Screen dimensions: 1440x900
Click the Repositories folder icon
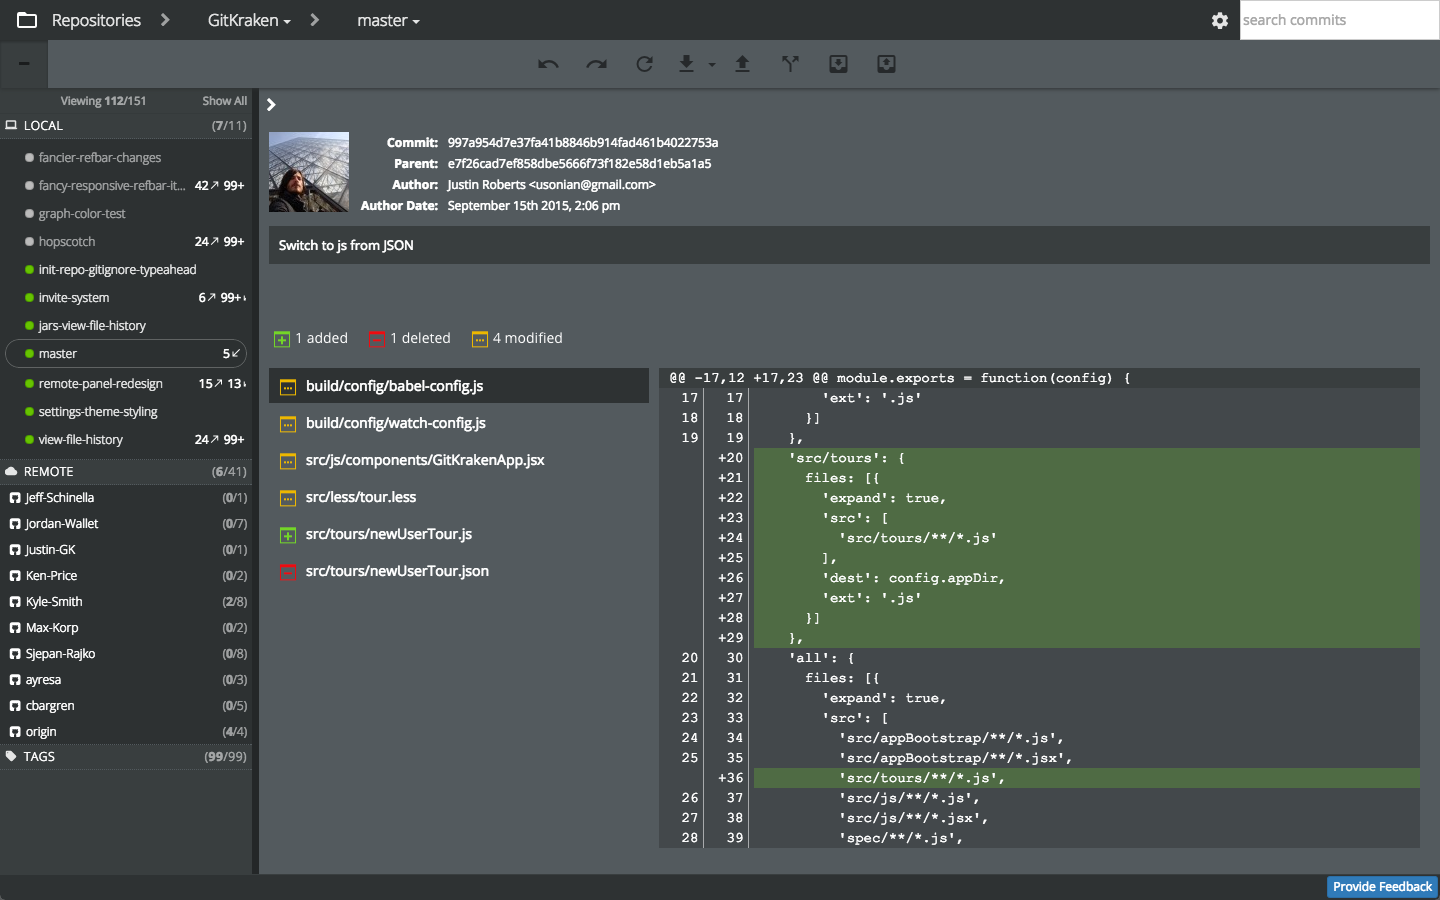(x=27, y=20)
